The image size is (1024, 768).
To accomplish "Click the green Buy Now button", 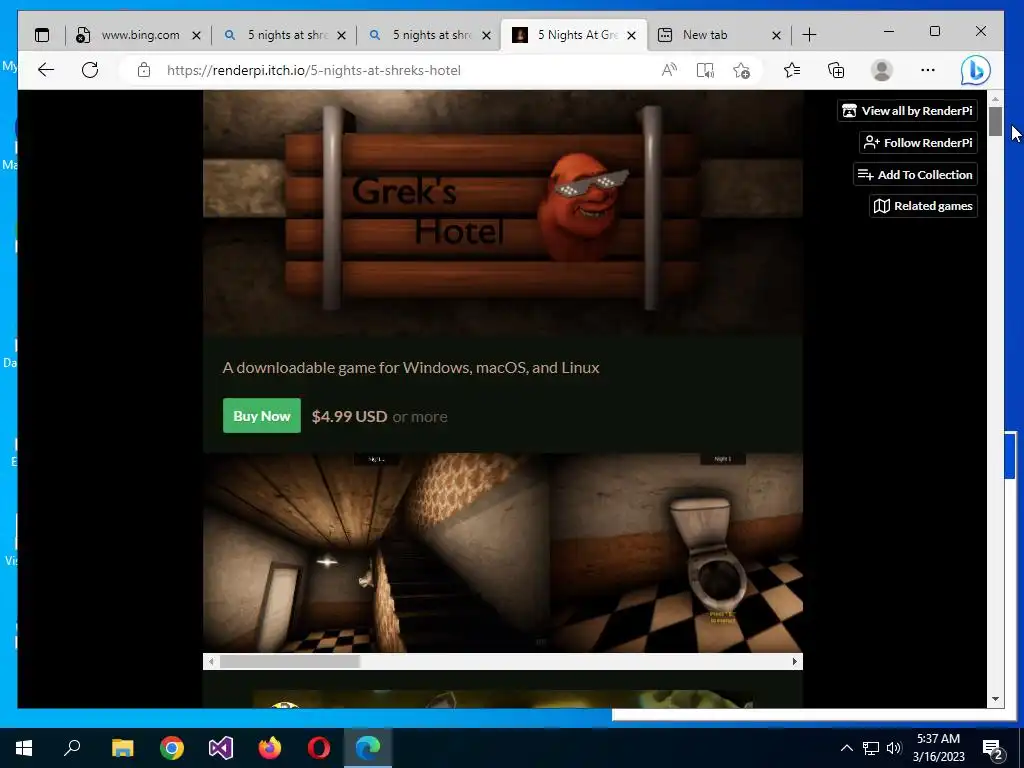I will [x=262, y=415].
